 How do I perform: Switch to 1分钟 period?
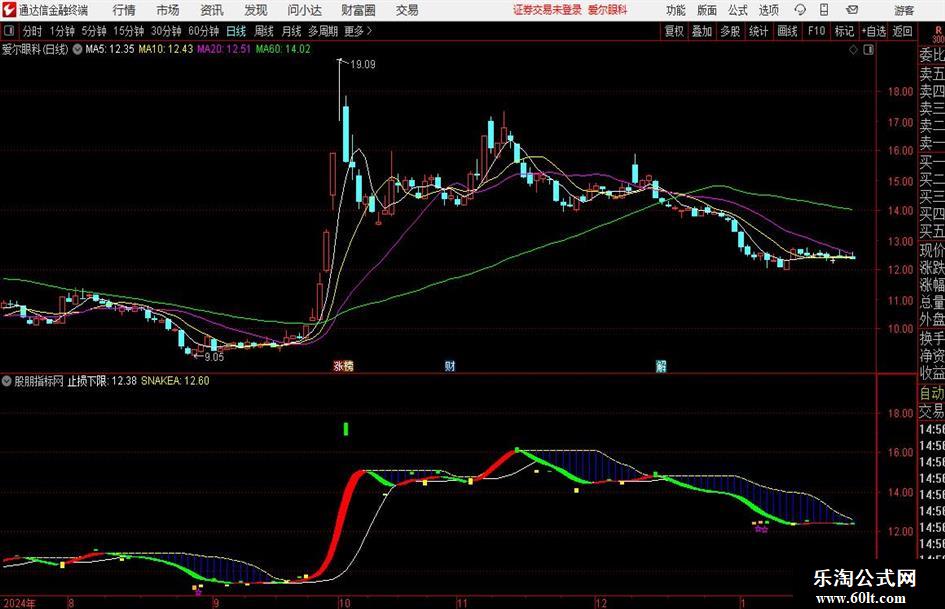coord(61,31)
